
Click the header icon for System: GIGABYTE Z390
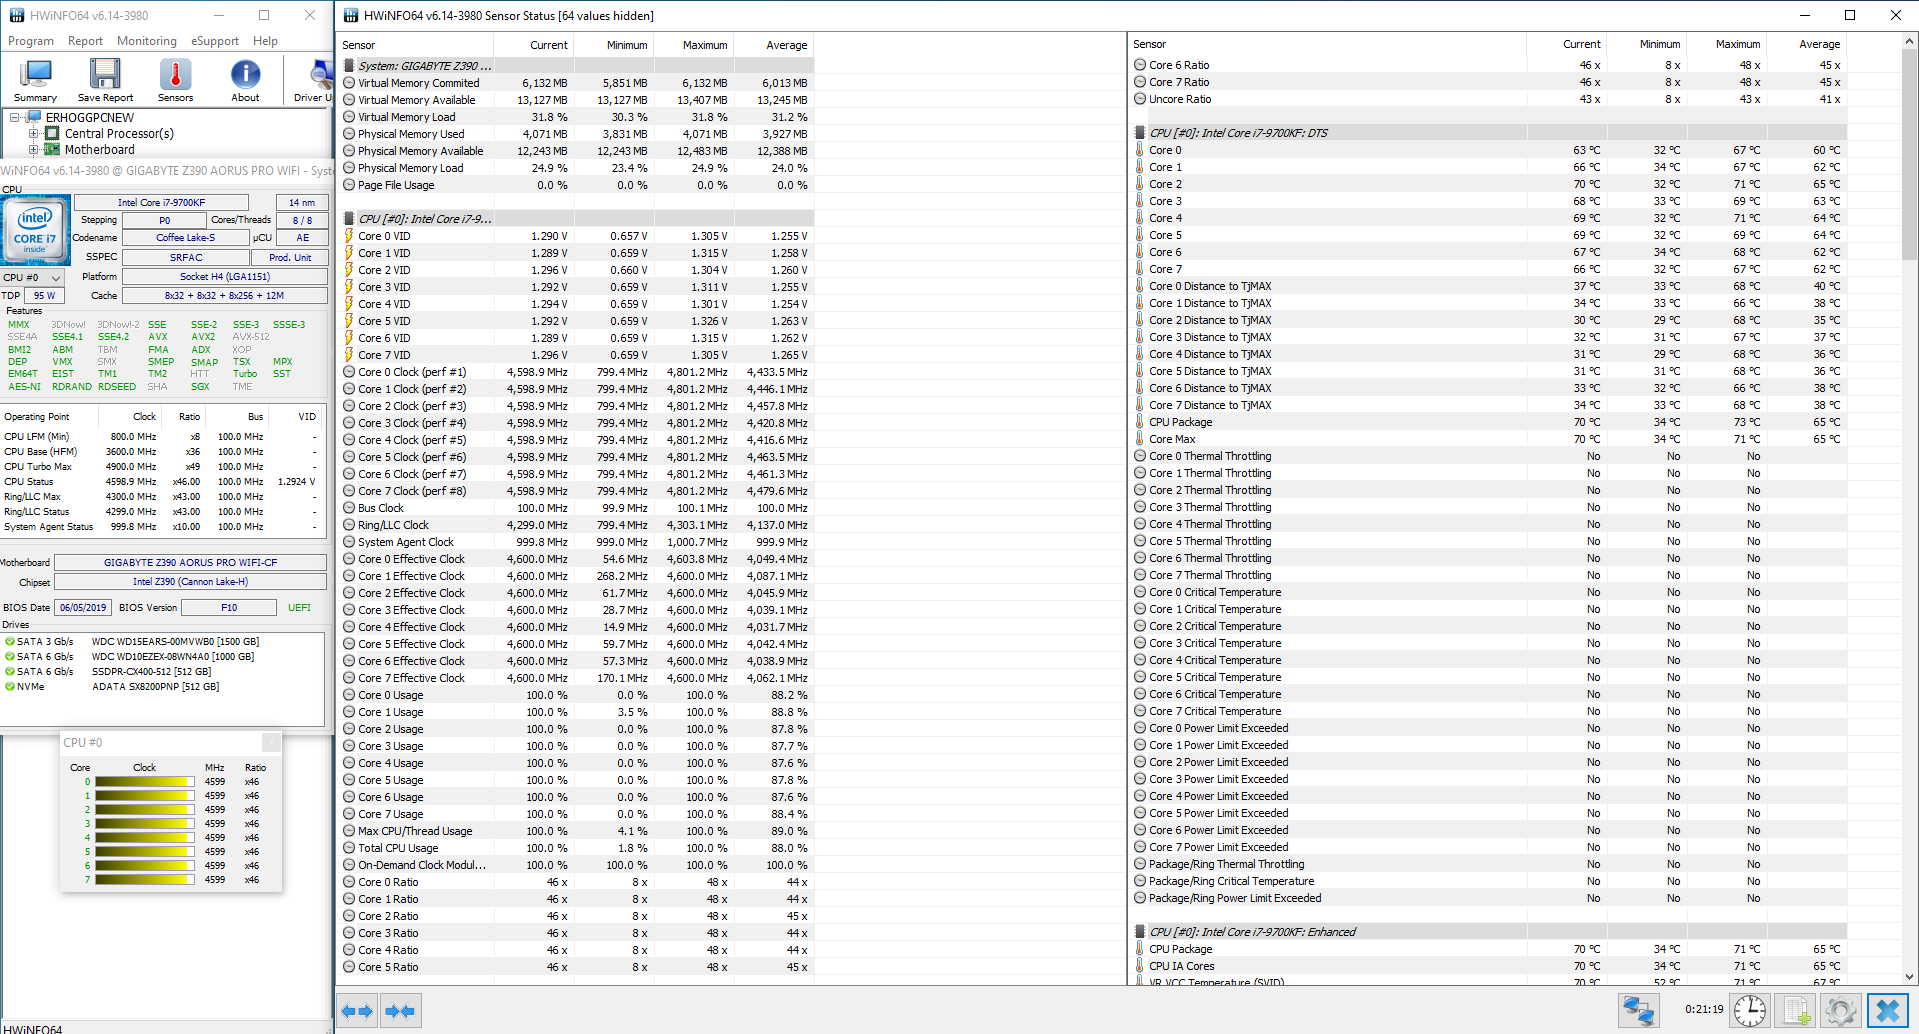pos(349,66)
